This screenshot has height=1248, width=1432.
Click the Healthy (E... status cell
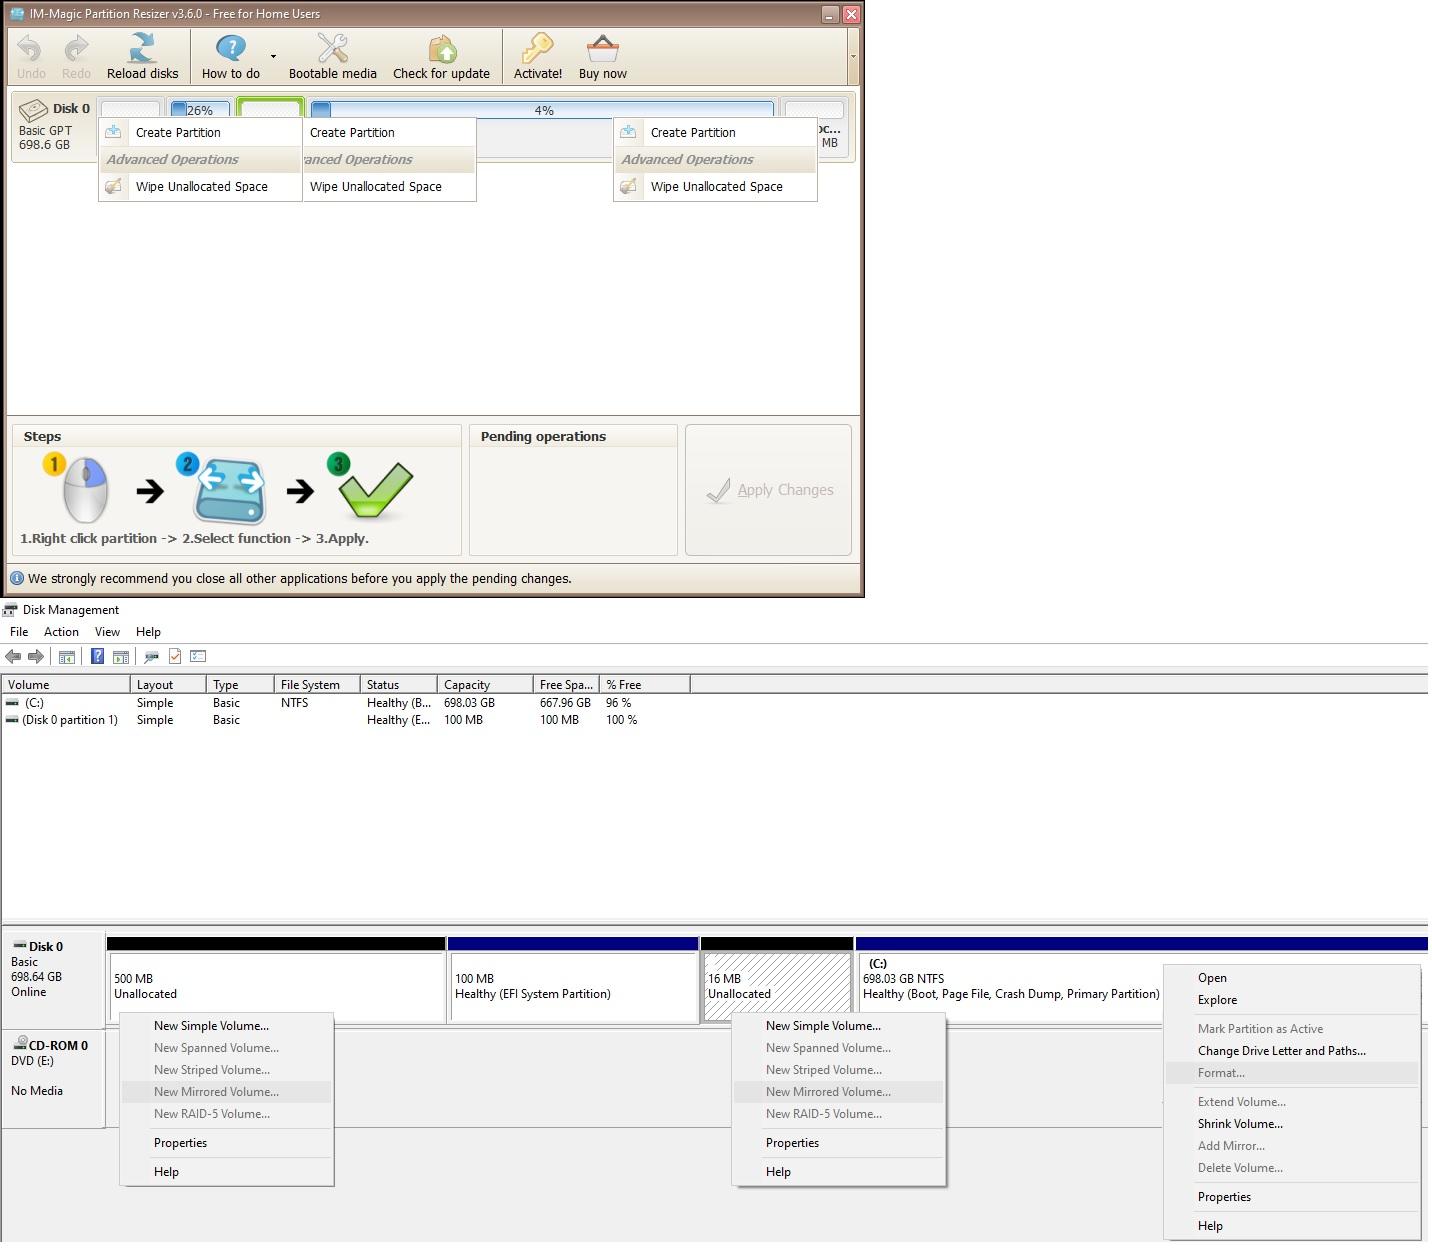pos(399,720)
